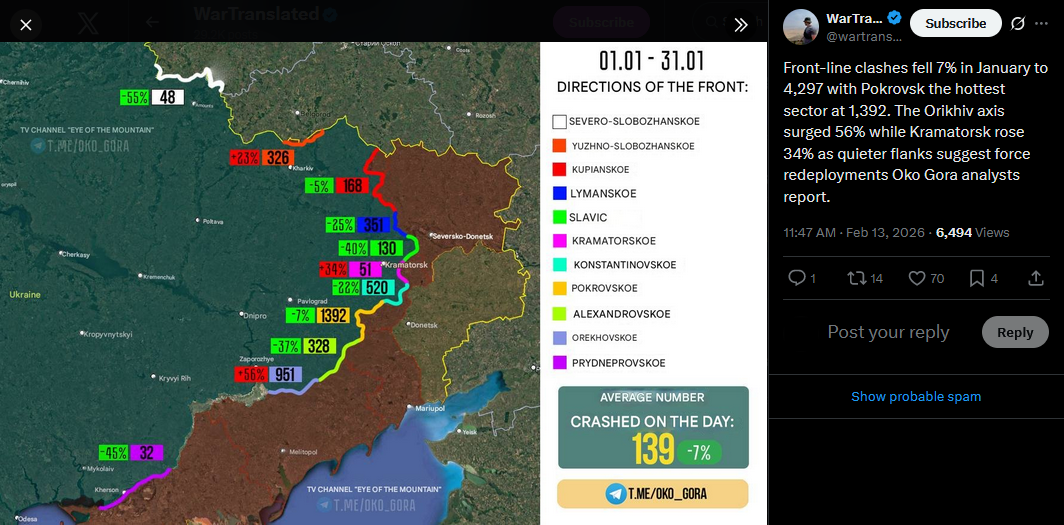Subscribe to WarTranslated in post panel

[955, 23]
